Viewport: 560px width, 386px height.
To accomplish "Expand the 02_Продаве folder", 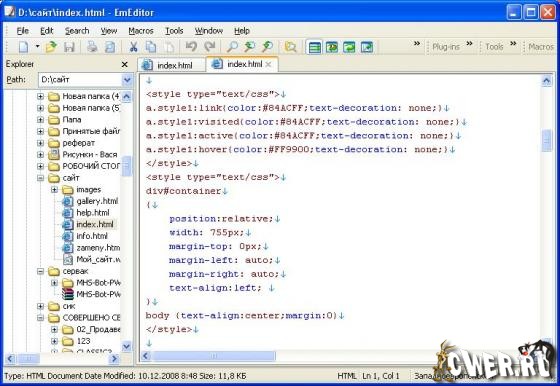I will pos(54,330).
